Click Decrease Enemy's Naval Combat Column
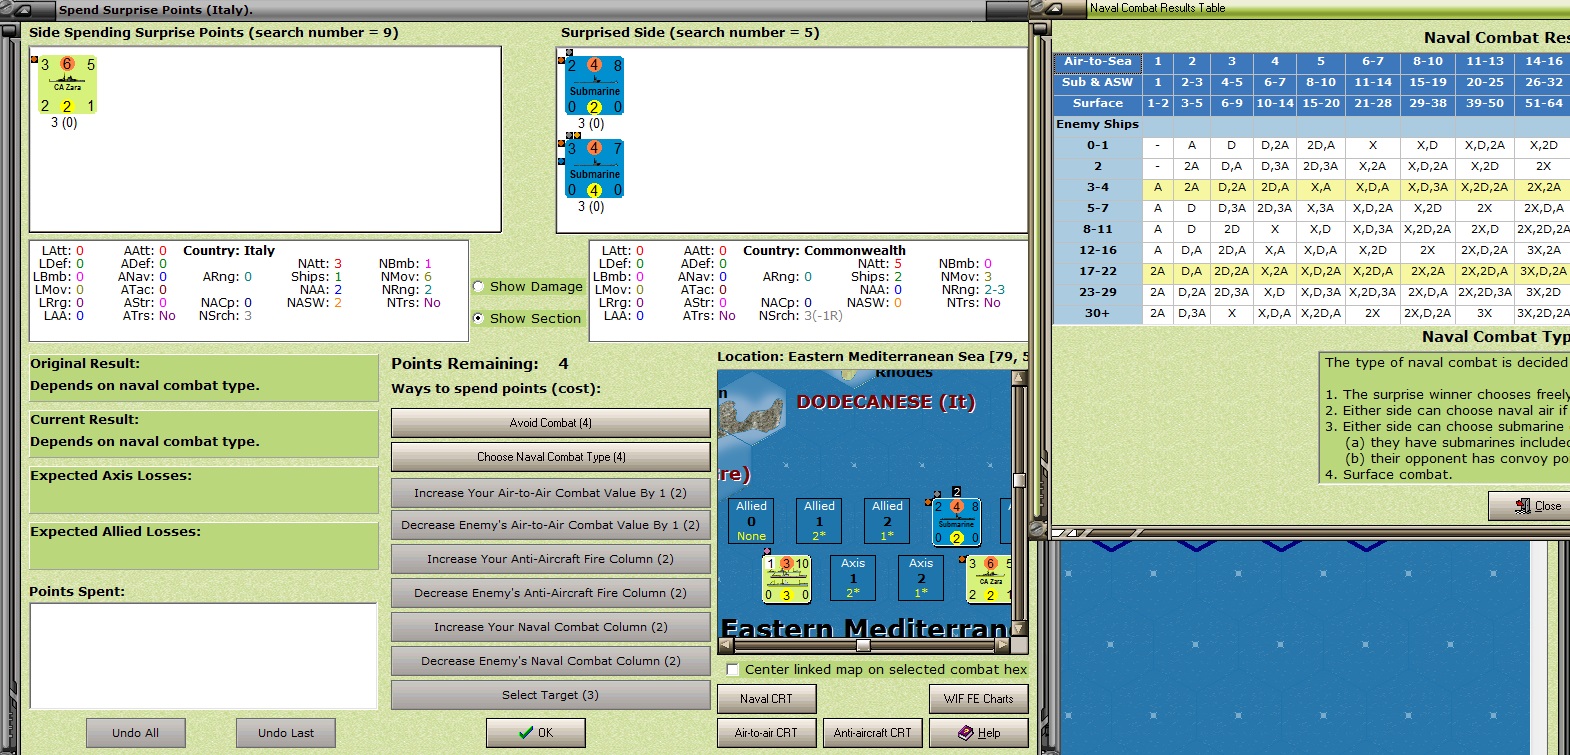This screenshot has width=1570, height=755. [x=551, y=661]
